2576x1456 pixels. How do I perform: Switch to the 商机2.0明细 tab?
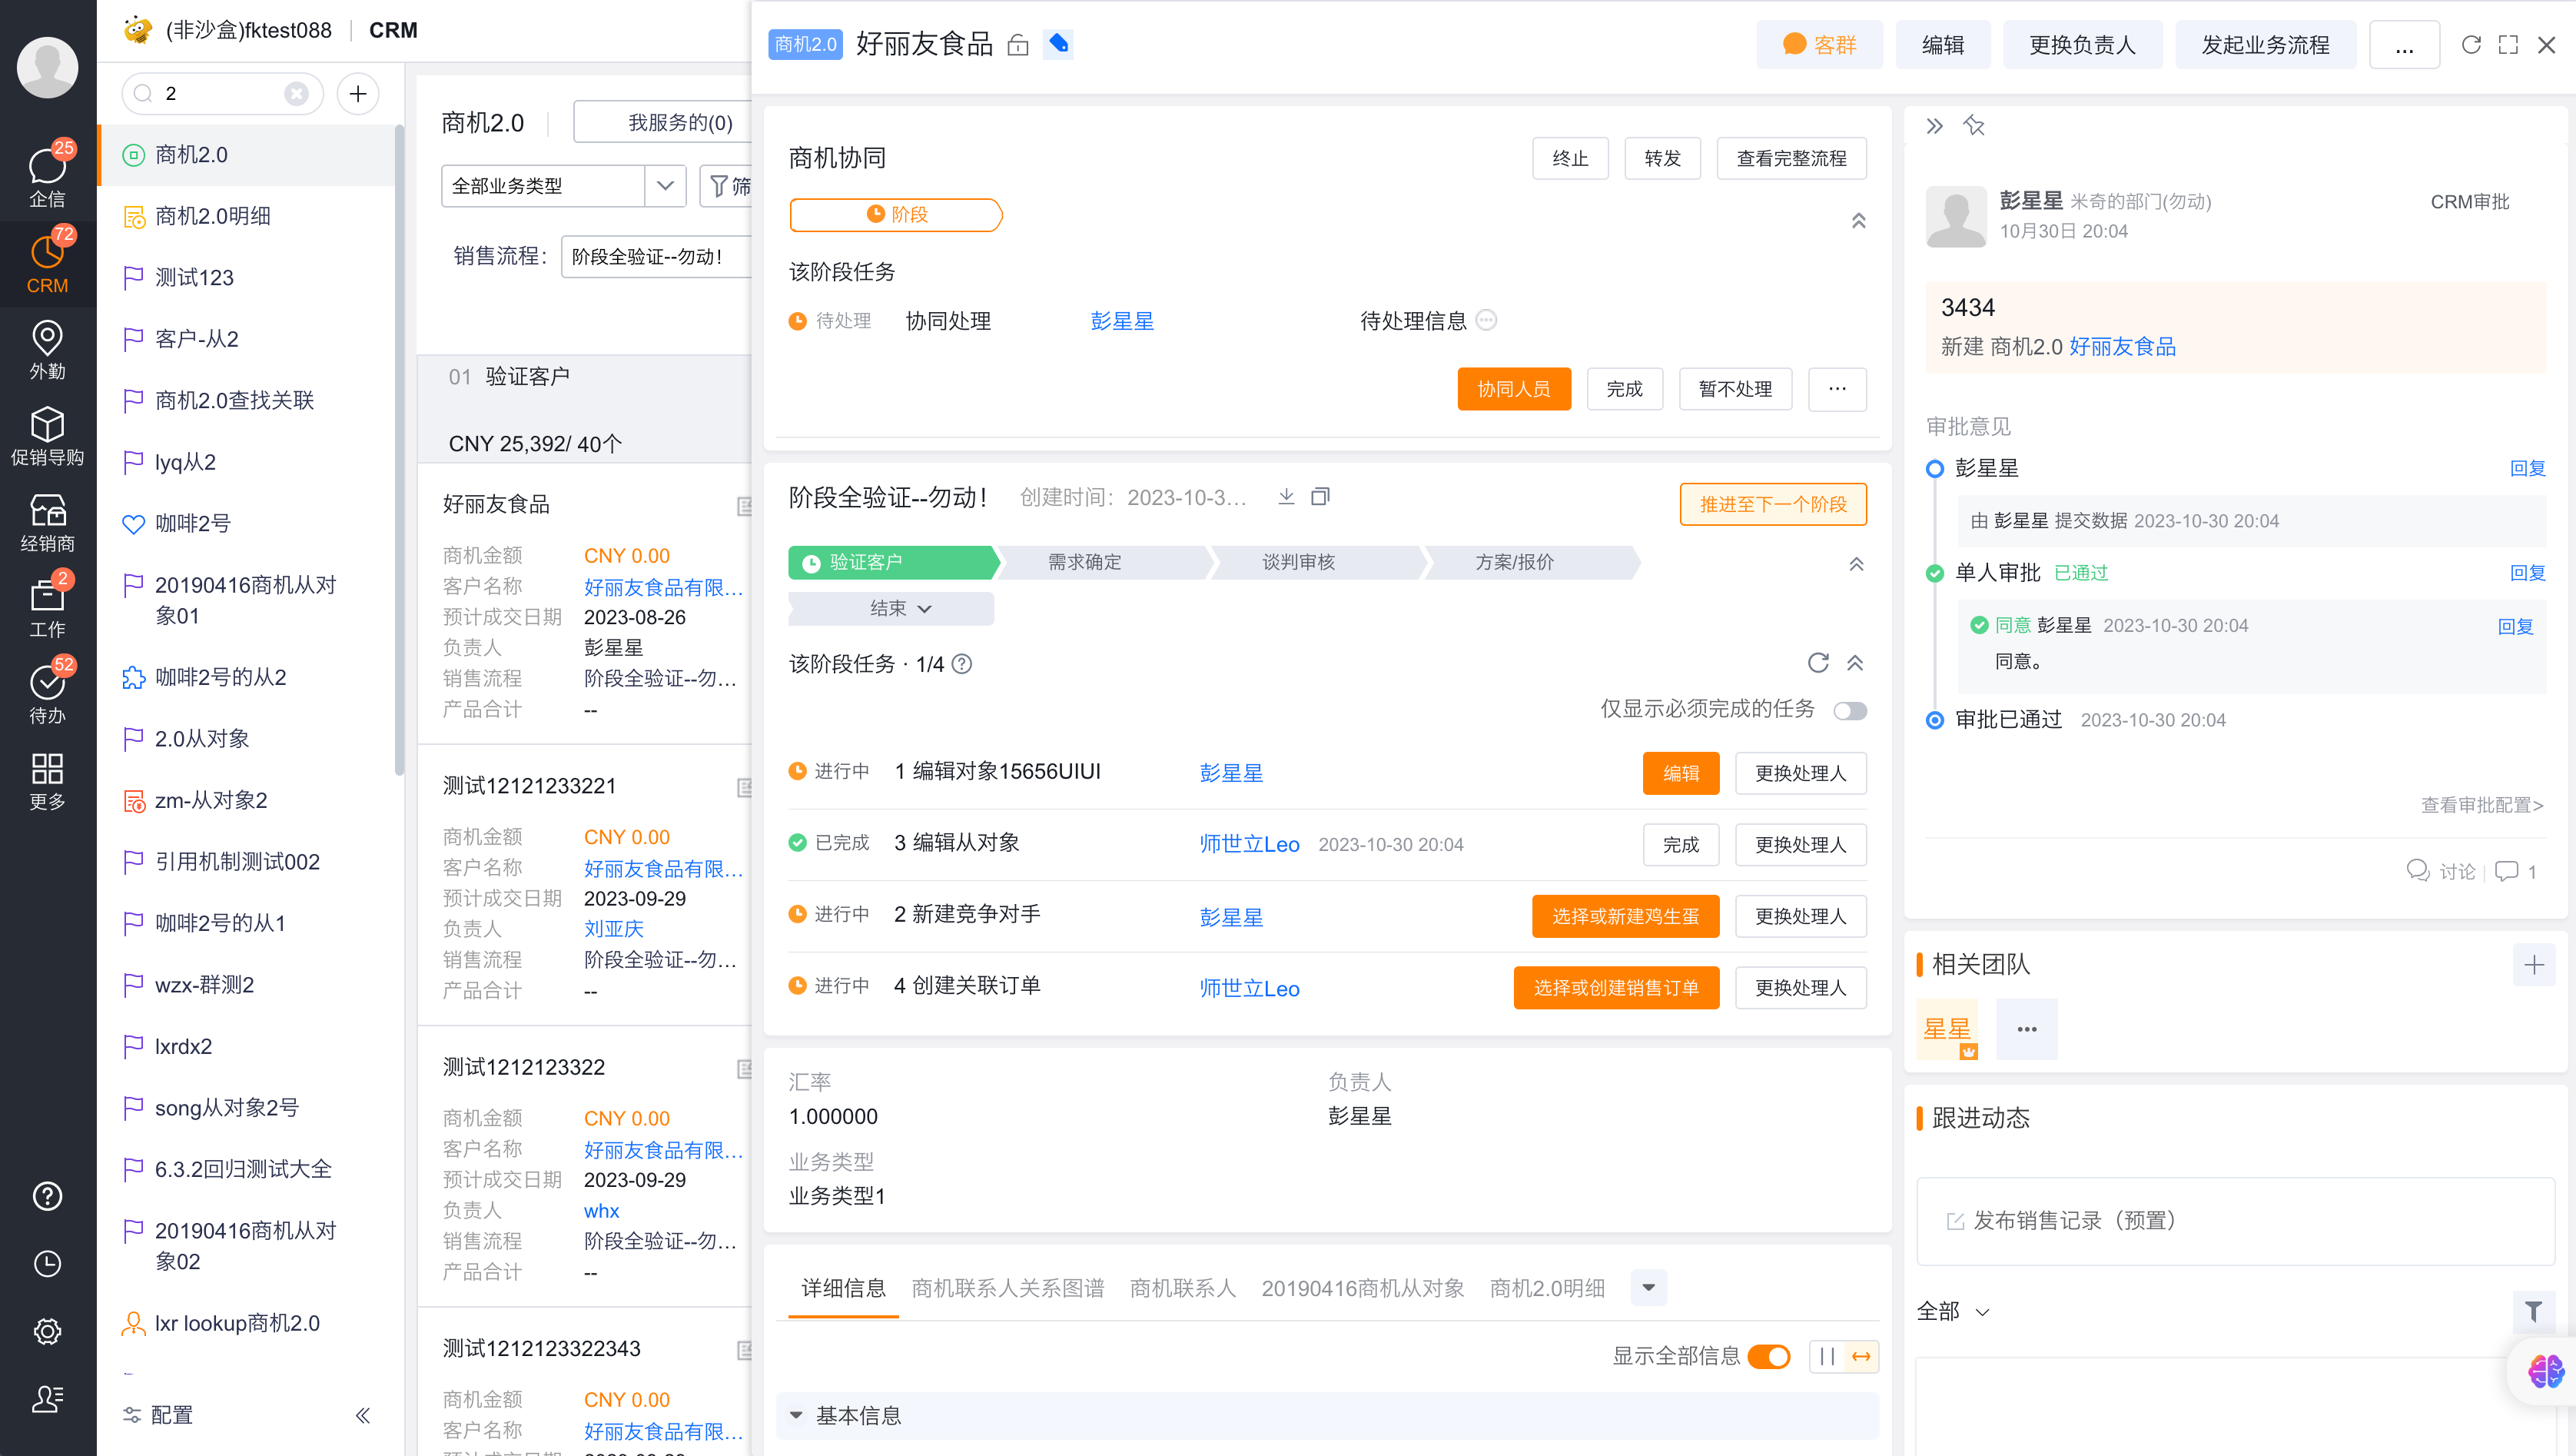(x=1547, y=1288)
